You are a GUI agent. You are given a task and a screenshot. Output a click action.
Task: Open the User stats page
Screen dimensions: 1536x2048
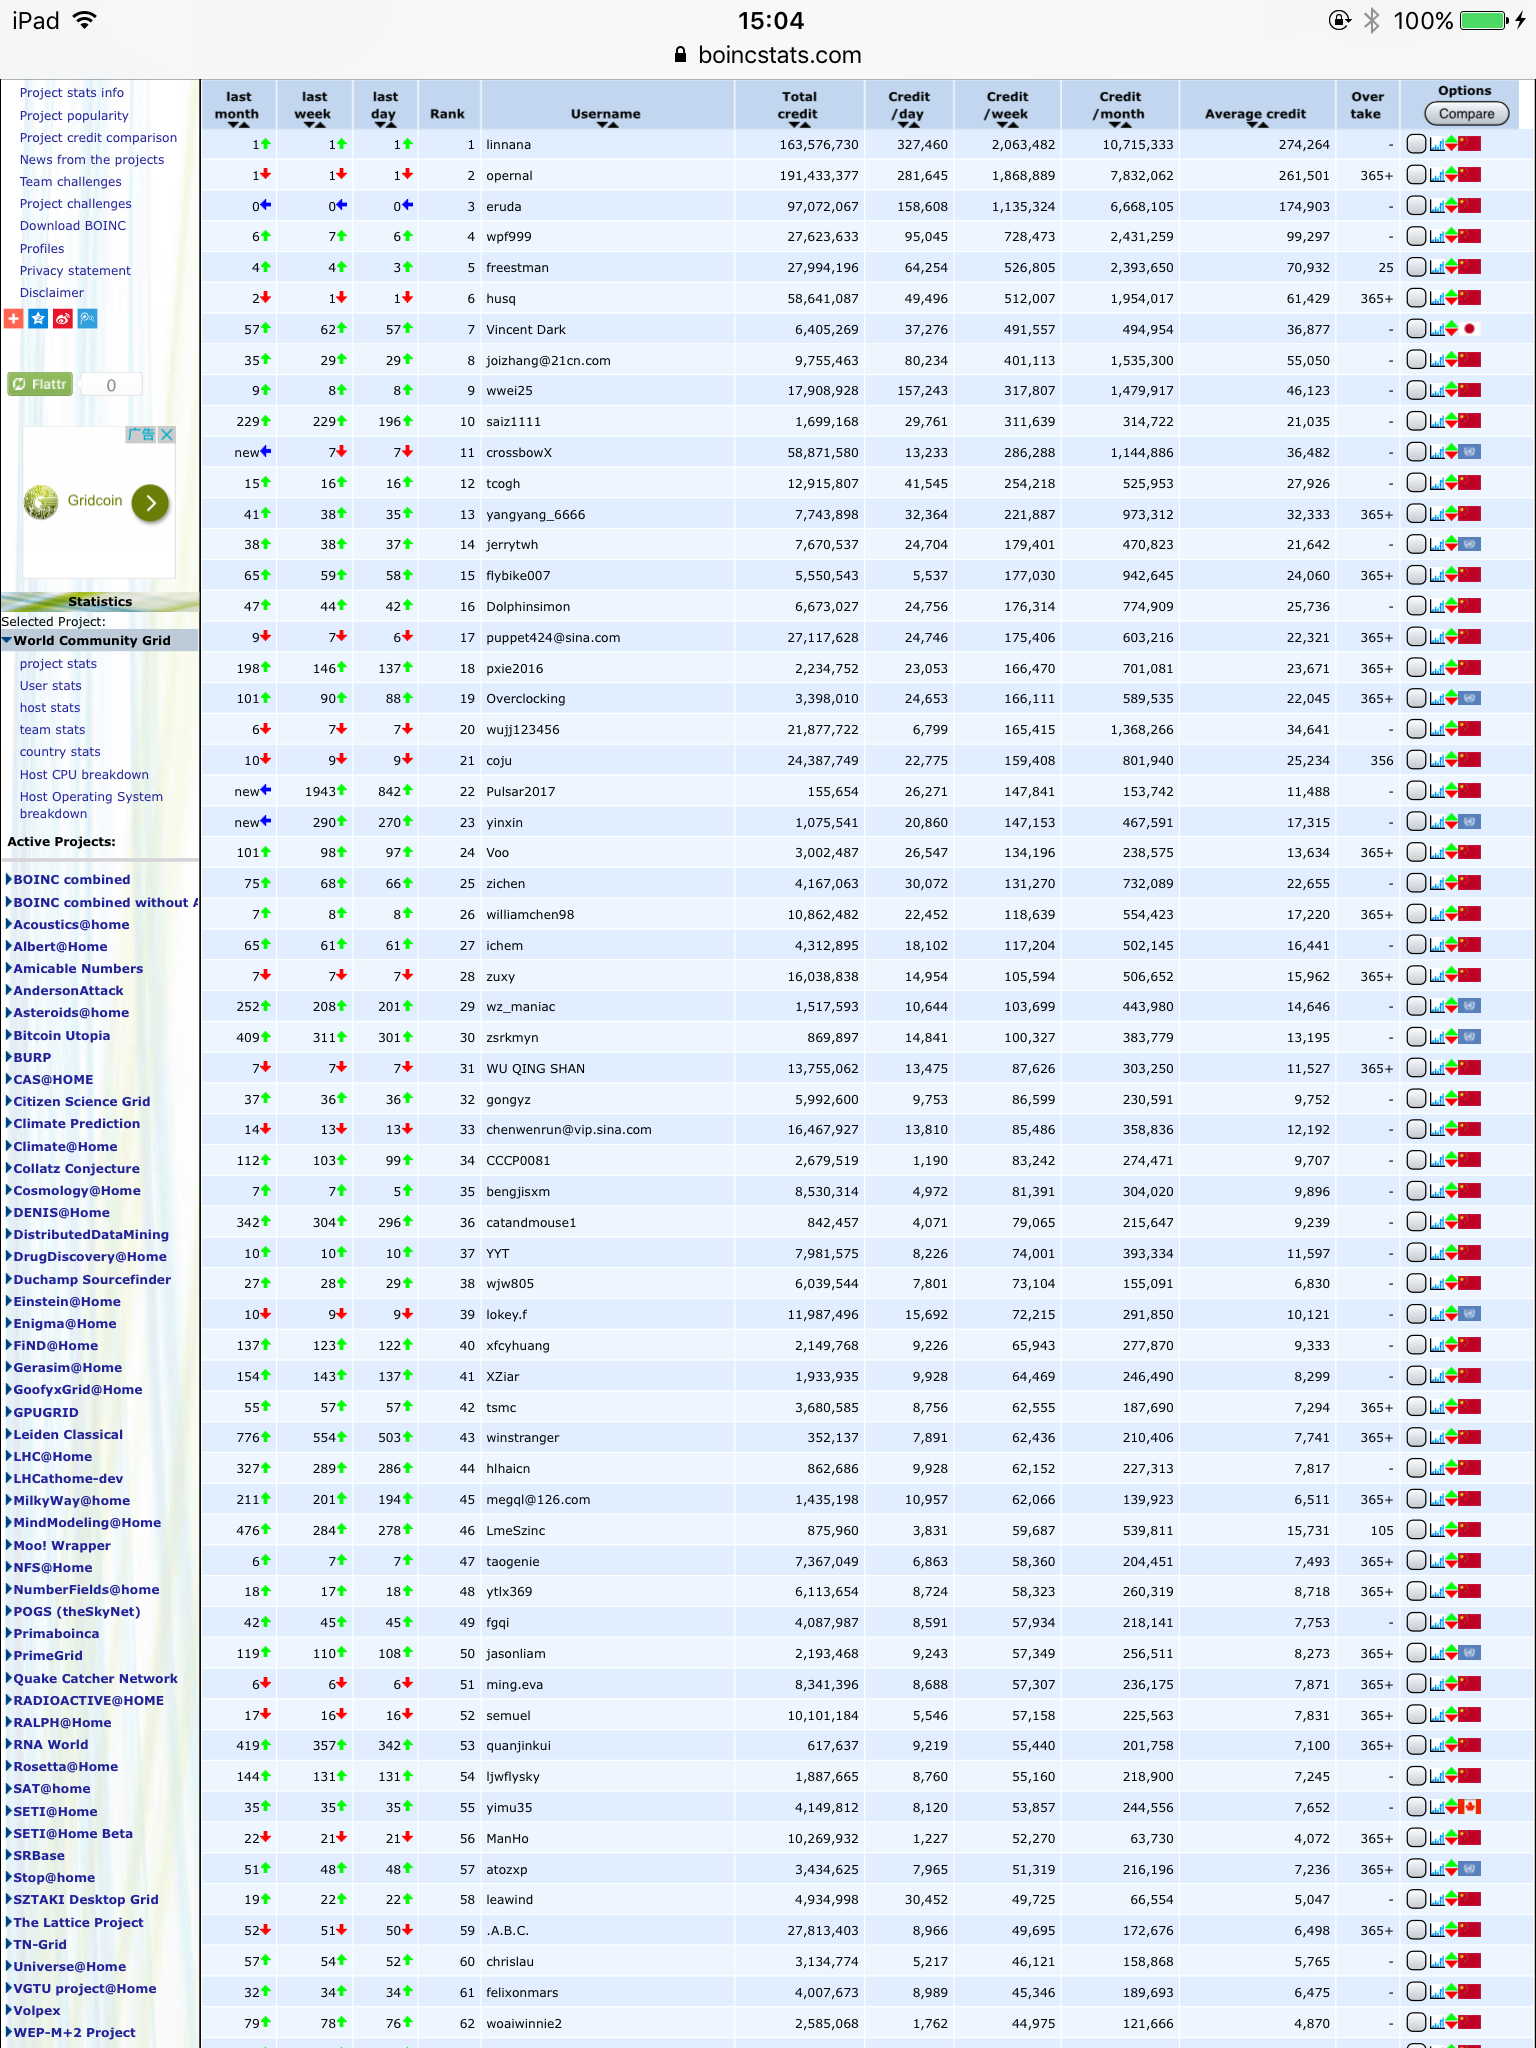coord(50,686)
